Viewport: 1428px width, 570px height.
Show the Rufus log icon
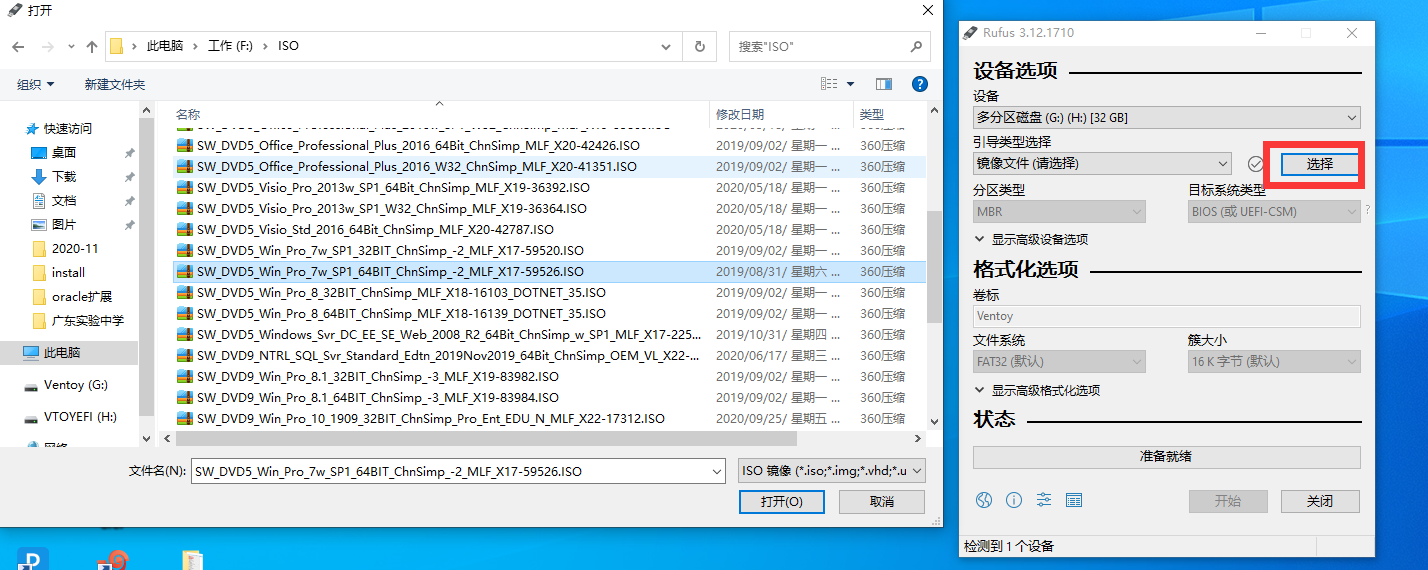[x=1074, y=500]
